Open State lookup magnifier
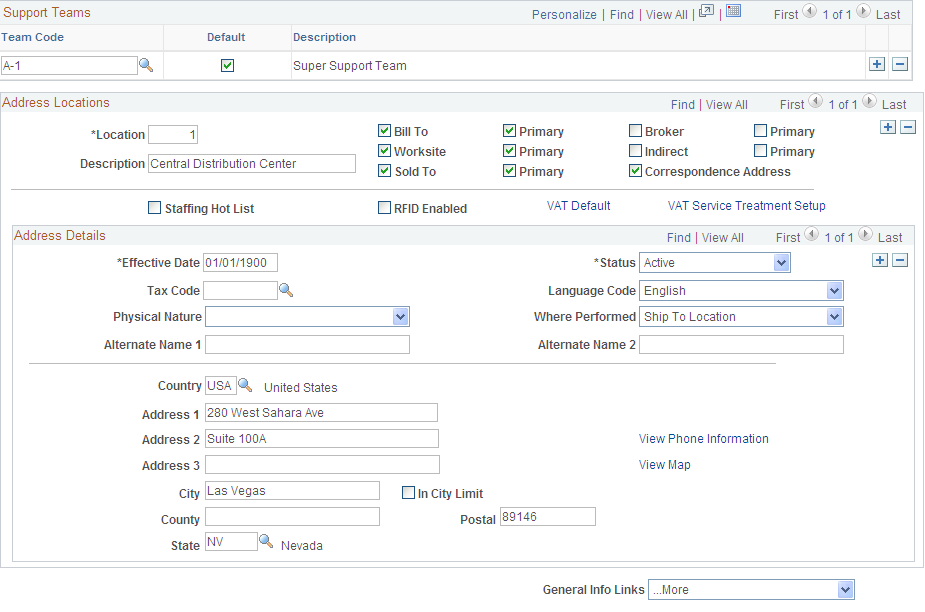Viewport: 925px width, 612px height. point(266,541)
